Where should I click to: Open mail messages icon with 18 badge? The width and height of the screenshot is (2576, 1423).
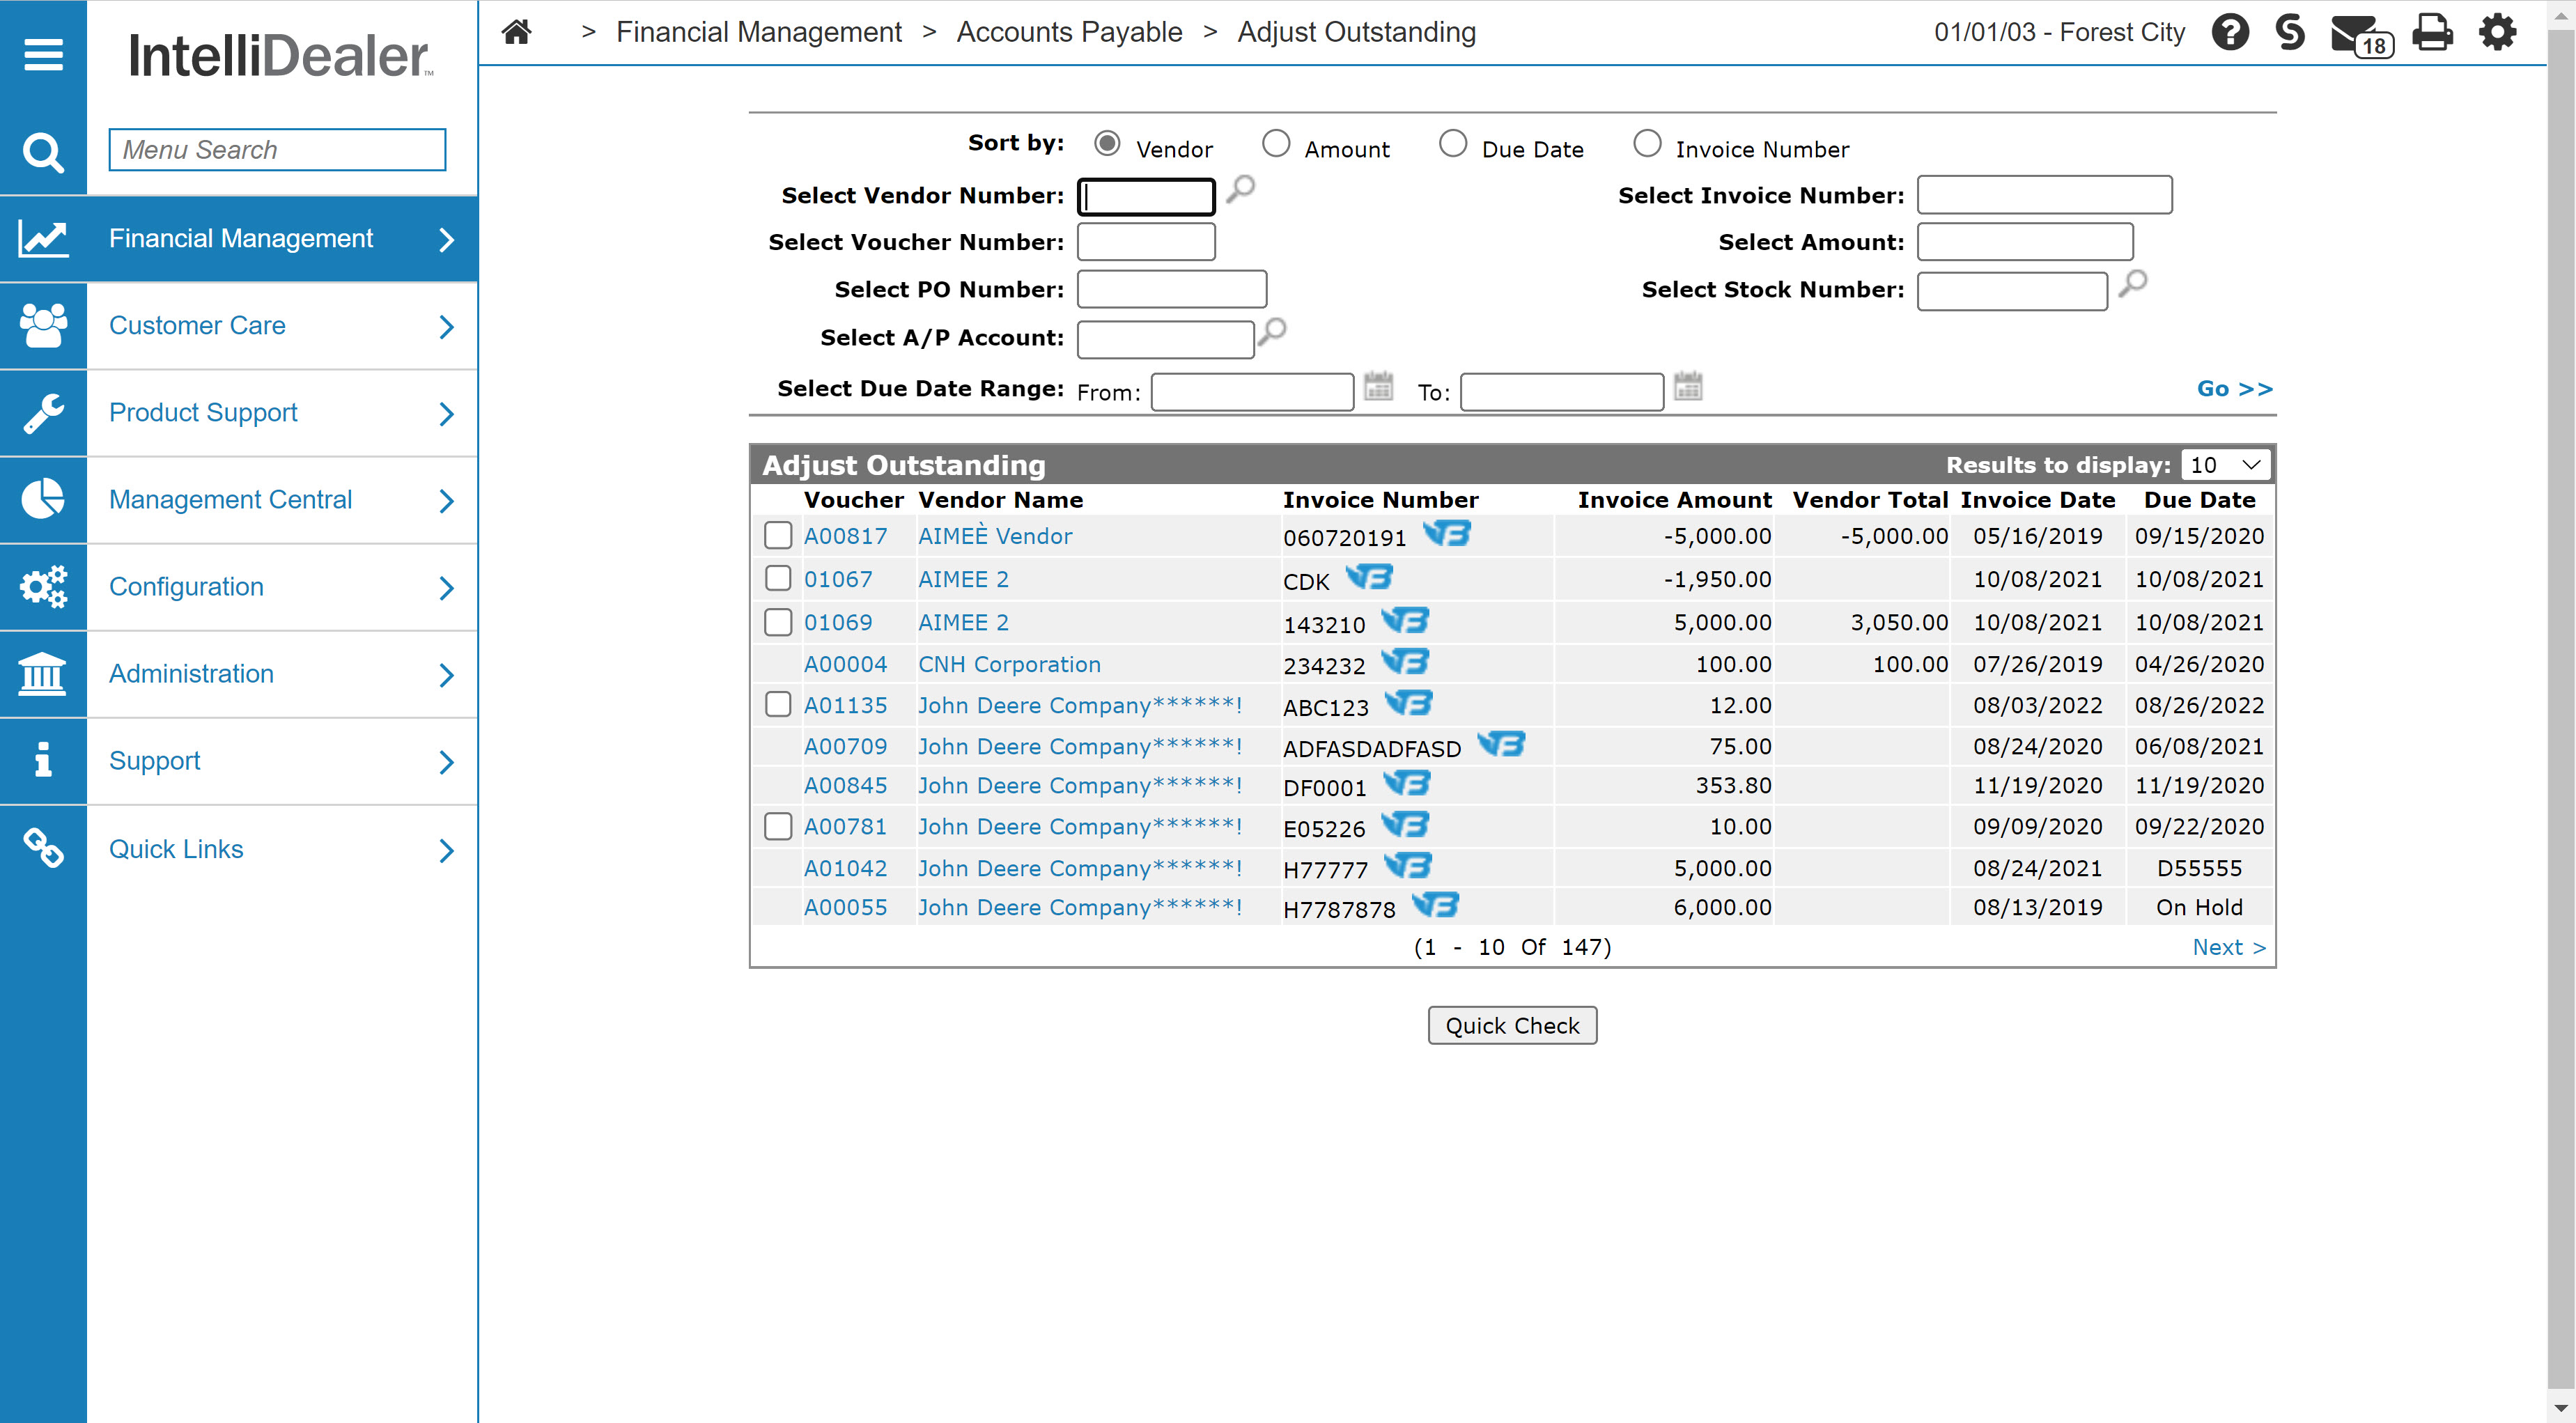tap(2361, 35)
